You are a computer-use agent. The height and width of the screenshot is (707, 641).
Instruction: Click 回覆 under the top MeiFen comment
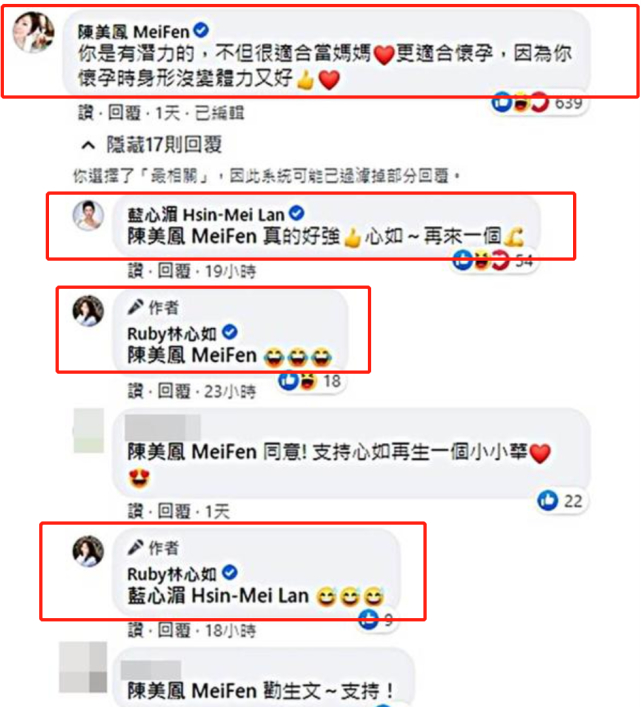(124, 113)
